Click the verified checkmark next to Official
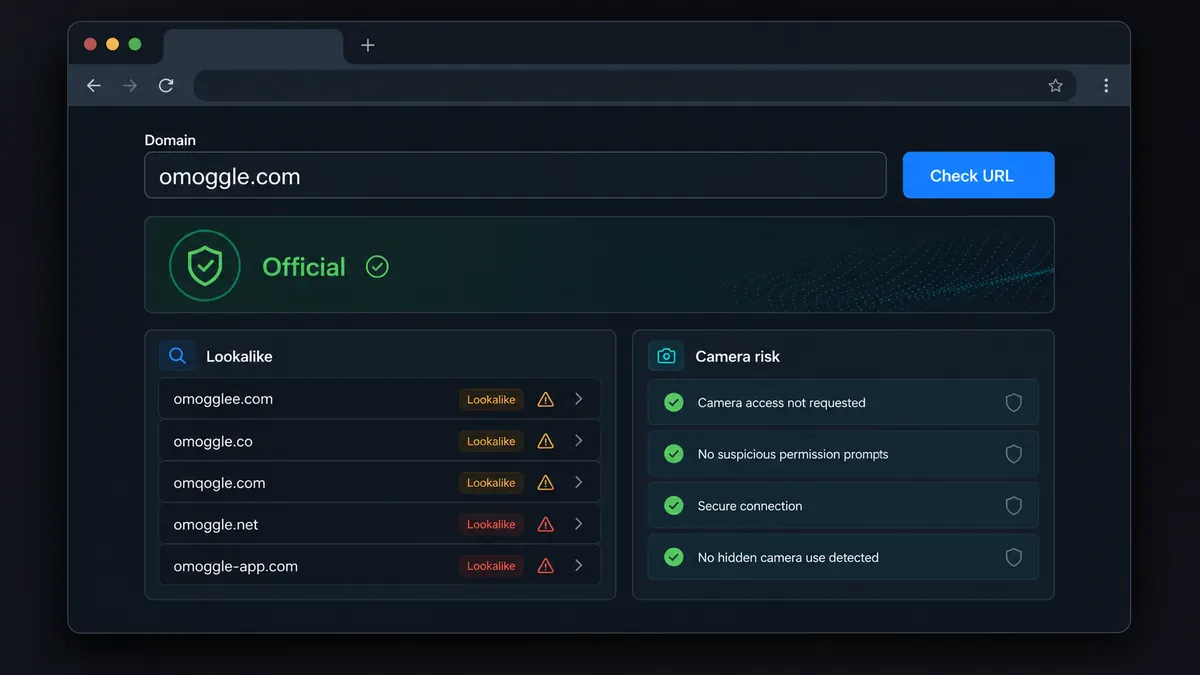Image resolution: width=1200 pixels, height=675 pixels. click(x=377, y=267)
